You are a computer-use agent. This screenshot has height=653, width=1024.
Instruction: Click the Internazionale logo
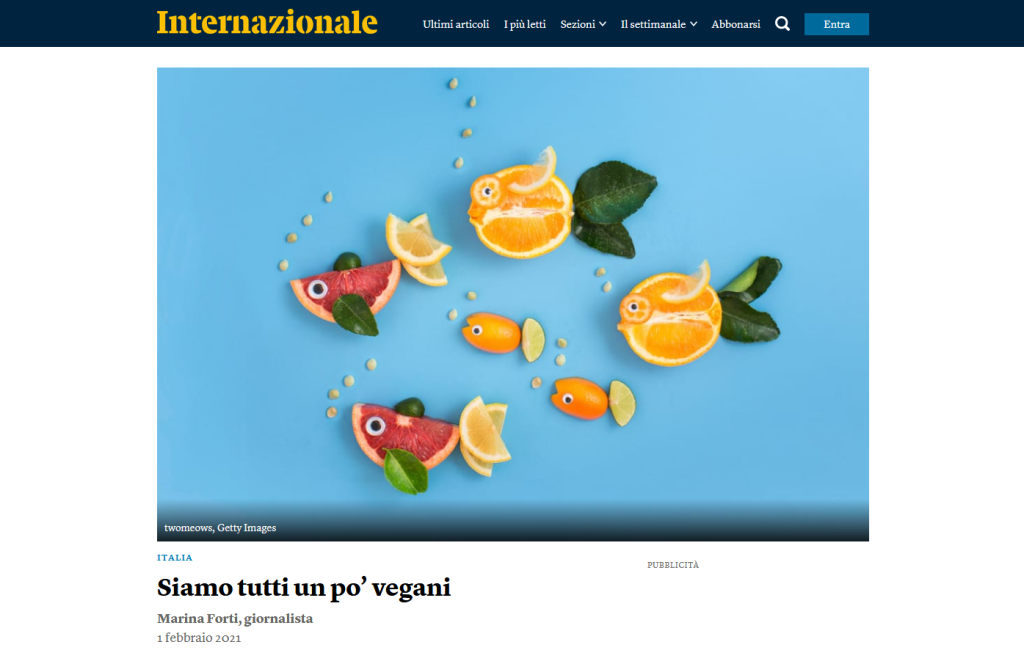(x=267, y=22)
